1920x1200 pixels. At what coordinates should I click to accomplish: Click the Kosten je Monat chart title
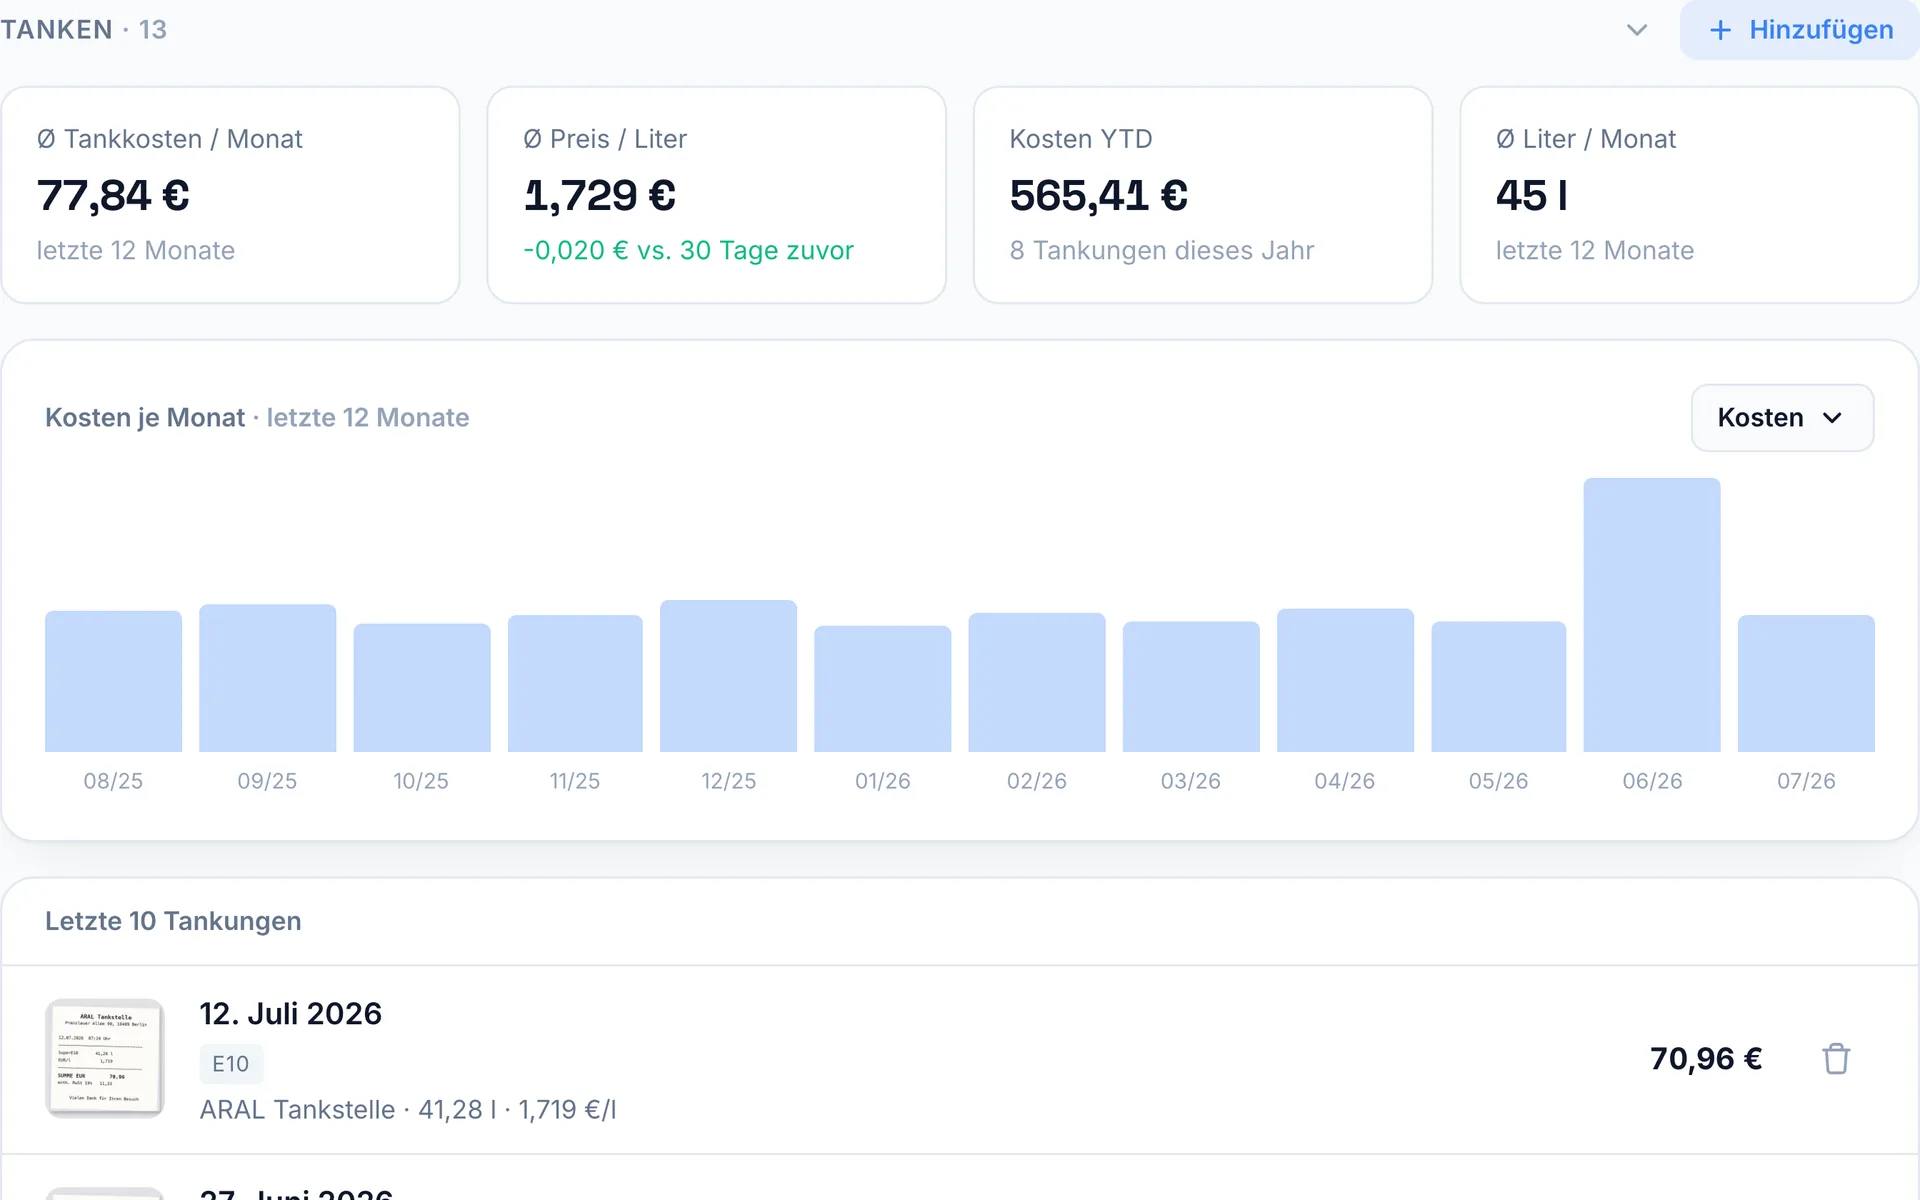[145, 418]
